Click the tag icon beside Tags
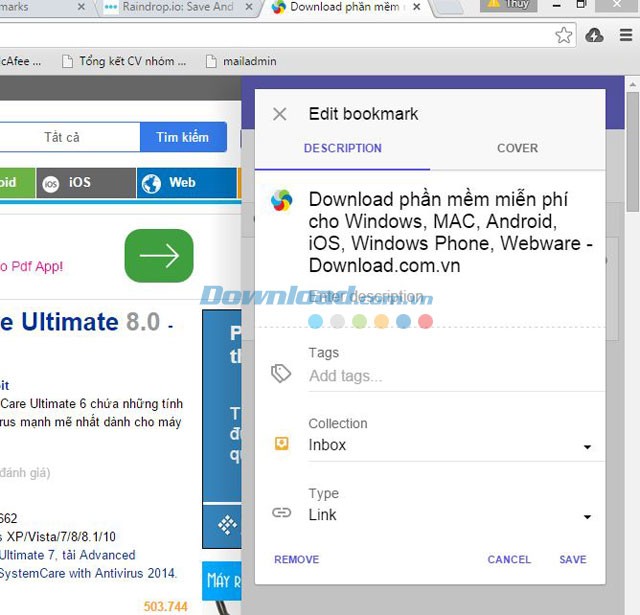640x615 pixels. coord(281,373)
